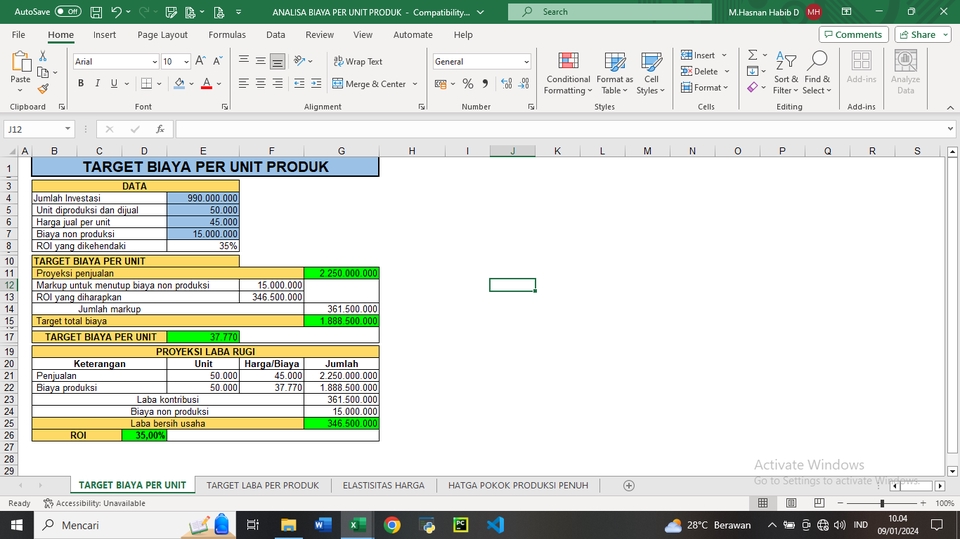Open the Insert tab
Screen dimensions: 960x539
105,35
